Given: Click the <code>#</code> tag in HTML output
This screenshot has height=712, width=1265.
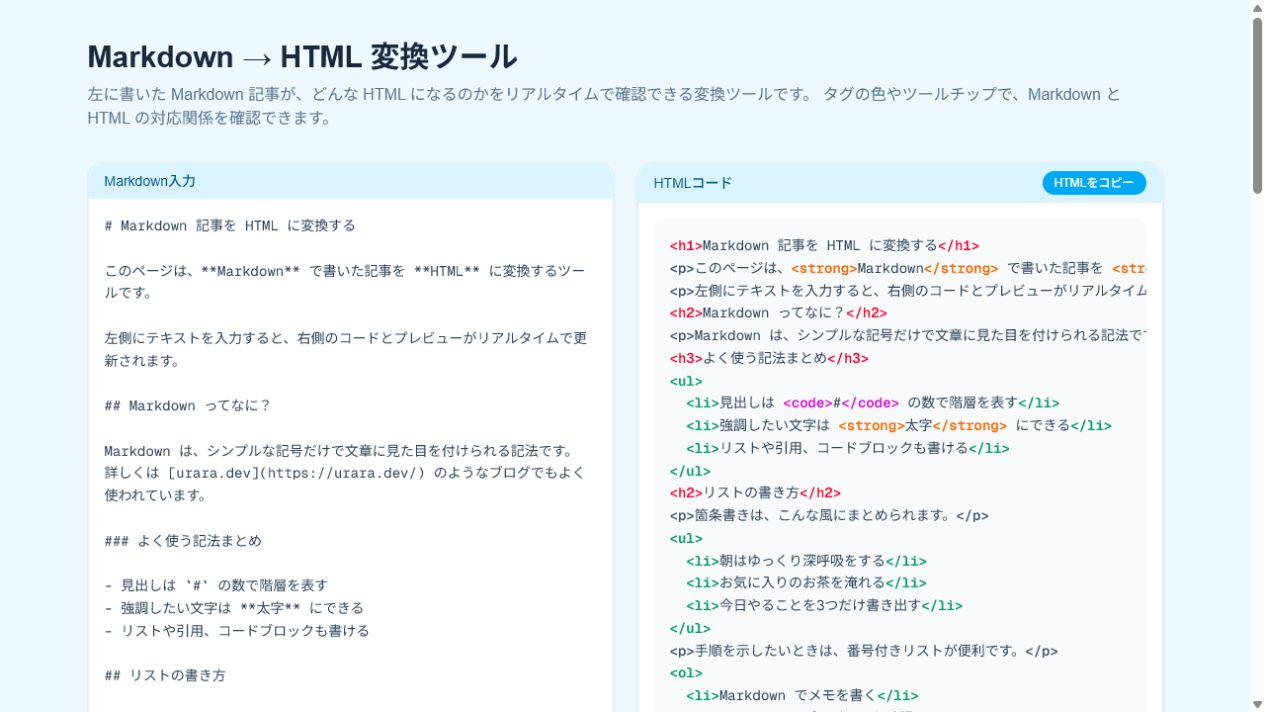Looking at the screenshot, I should [x=841, y=403].
